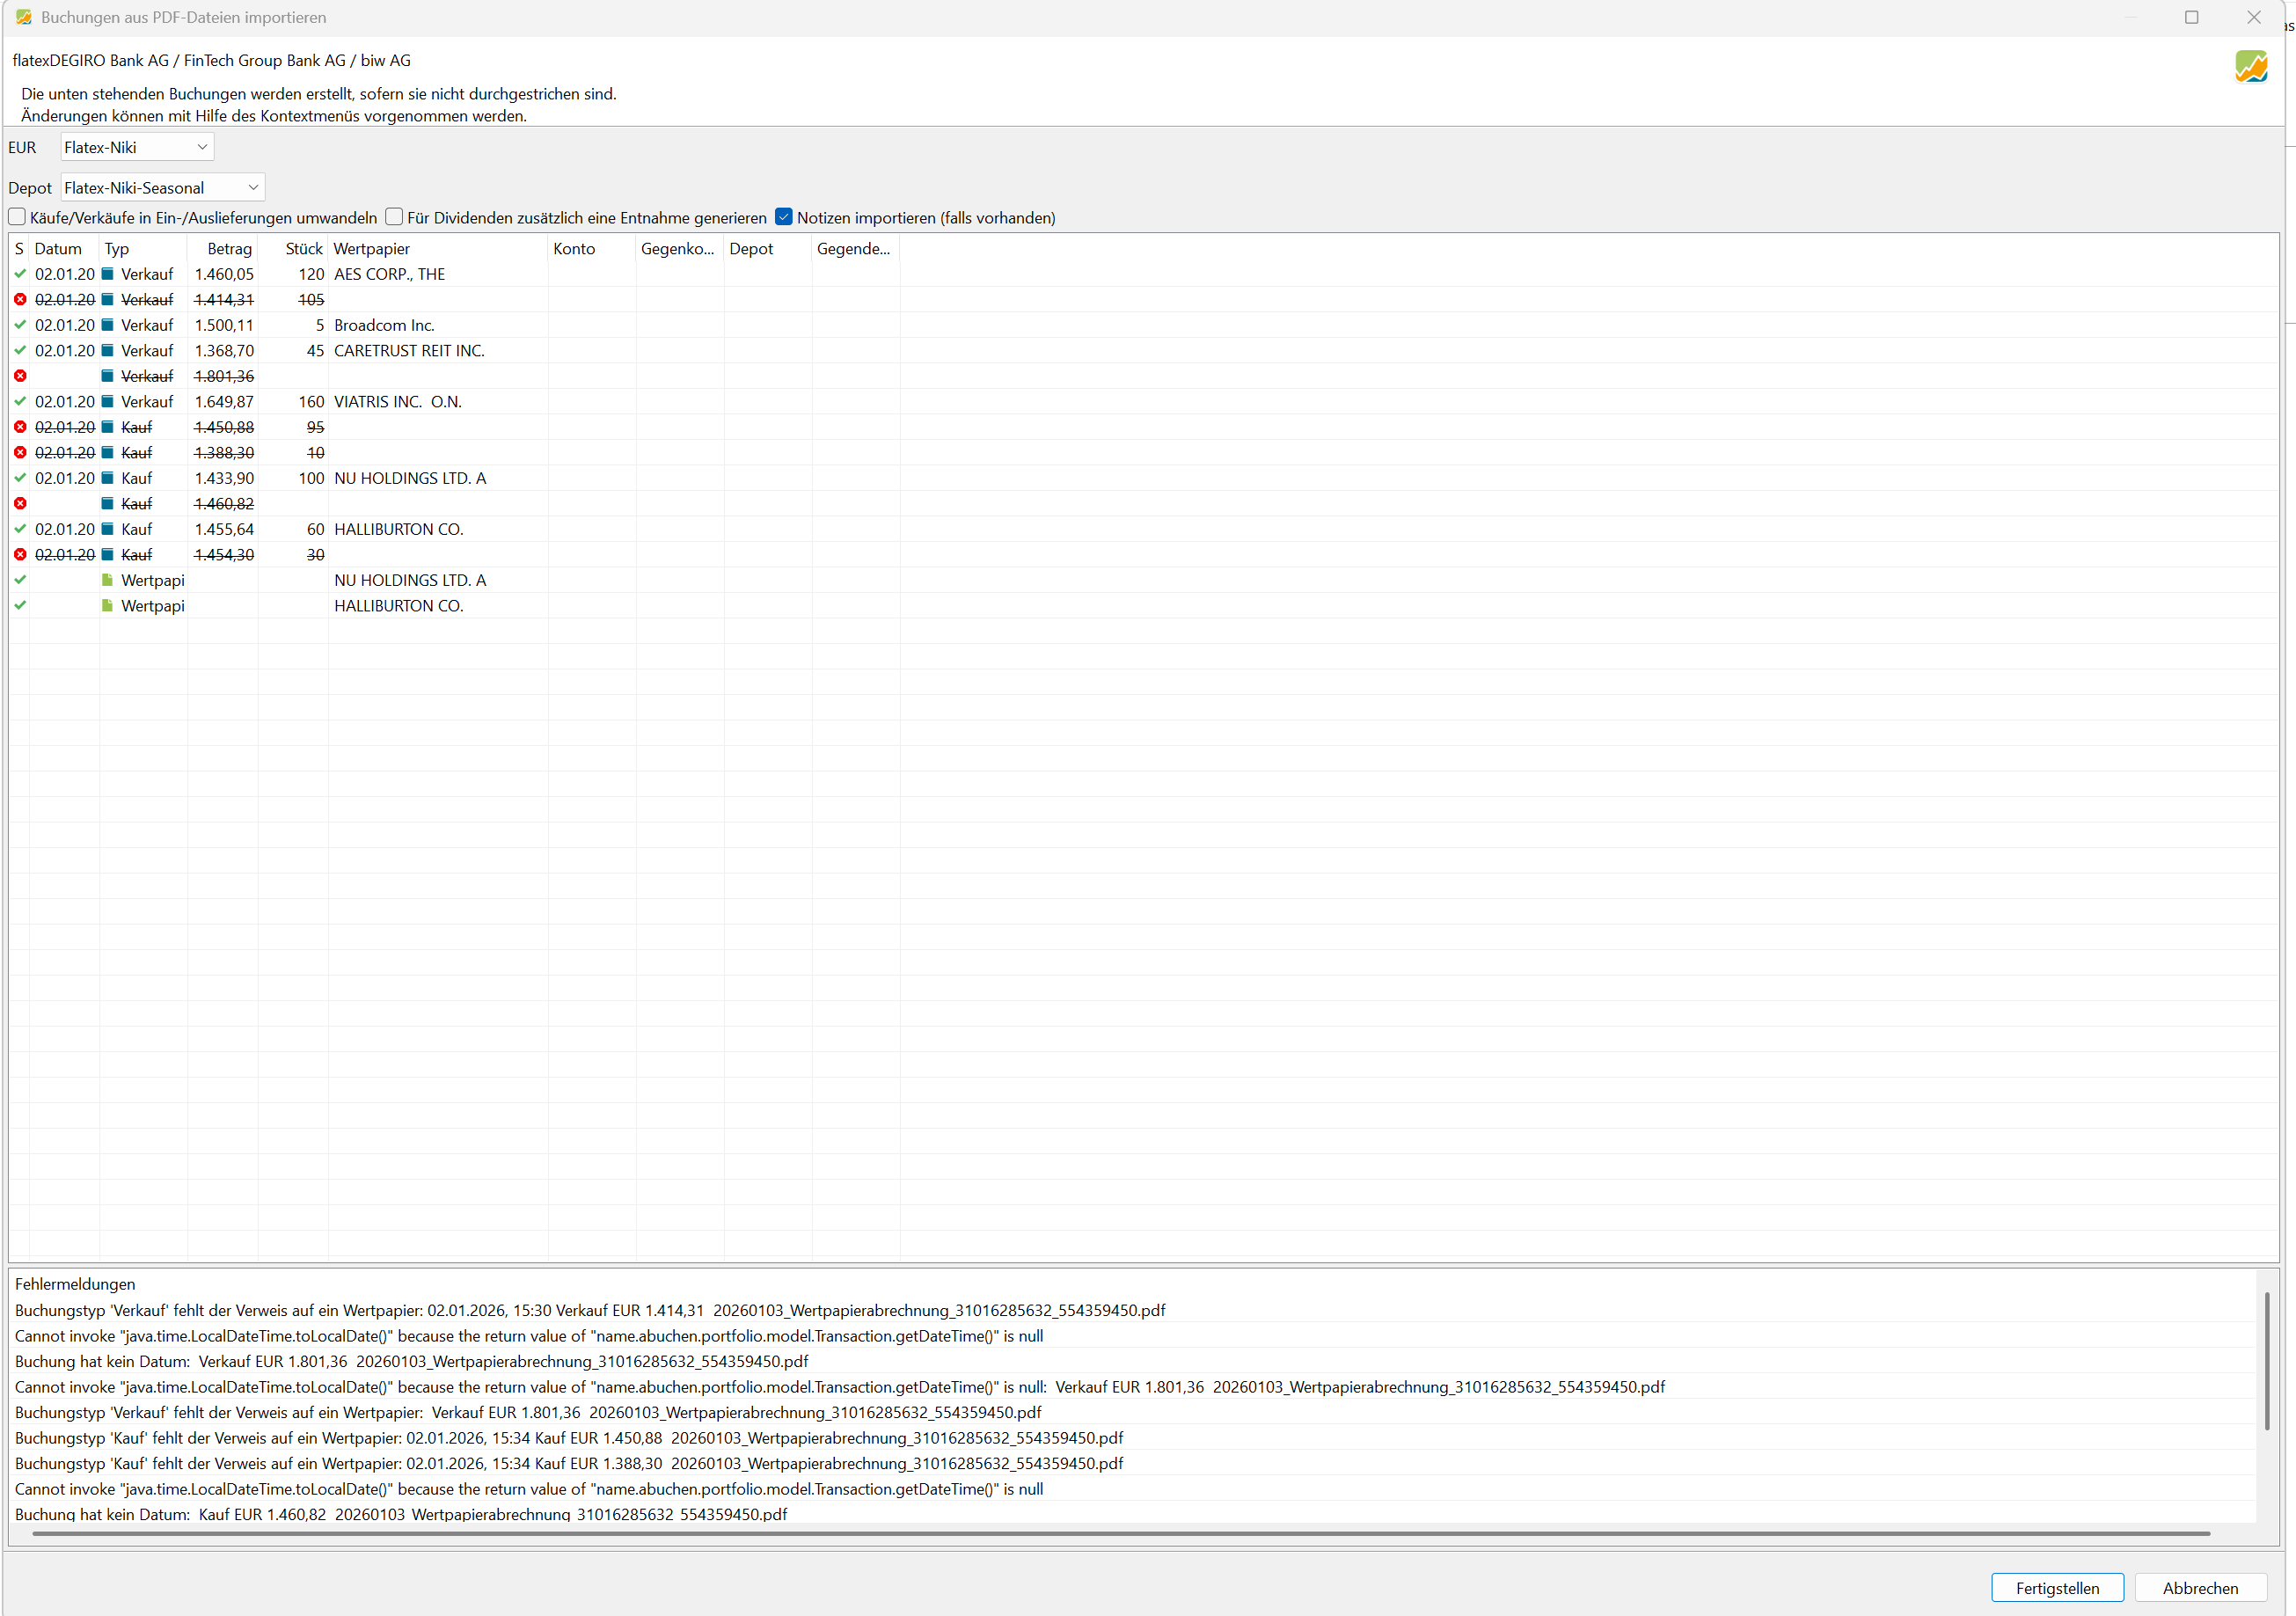Click green security icon of NU HOLDINGS Wertpapier row

tap(107, 580)
